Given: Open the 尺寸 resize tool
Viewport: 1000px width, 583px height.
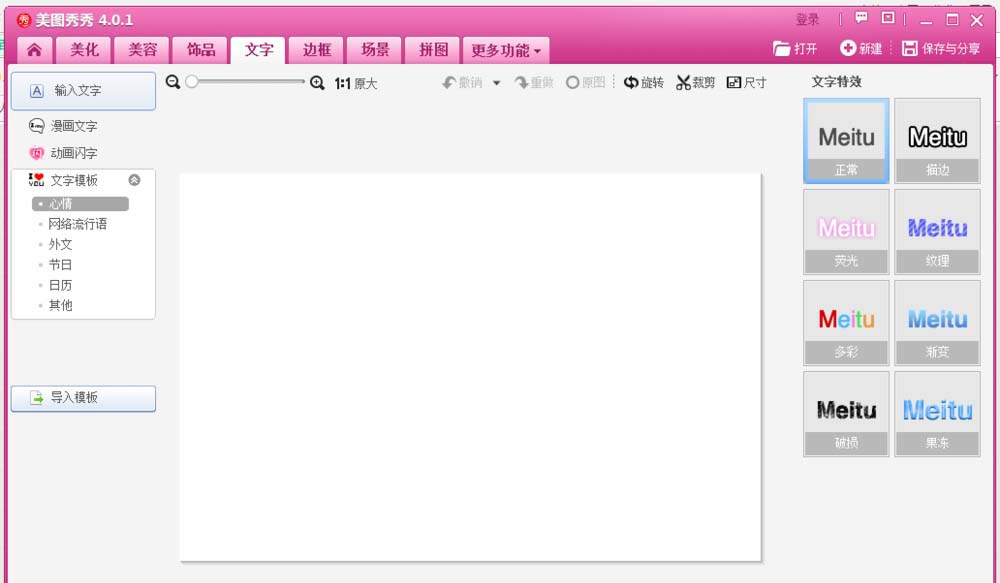Looking at the screenshot, I should tap(746, 82).
